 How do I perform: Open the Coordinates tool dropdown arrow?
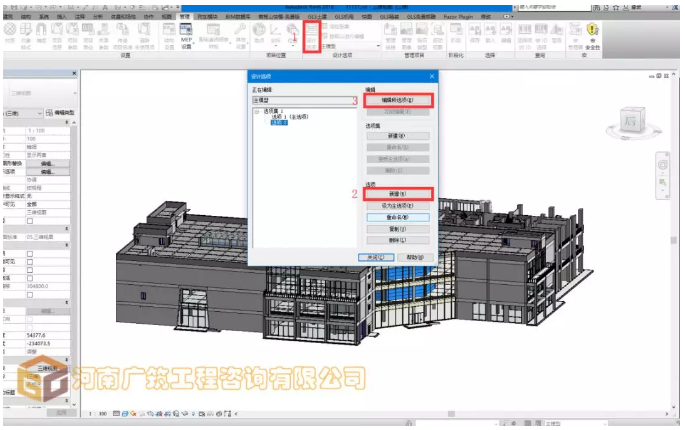[x=276, y=45]
